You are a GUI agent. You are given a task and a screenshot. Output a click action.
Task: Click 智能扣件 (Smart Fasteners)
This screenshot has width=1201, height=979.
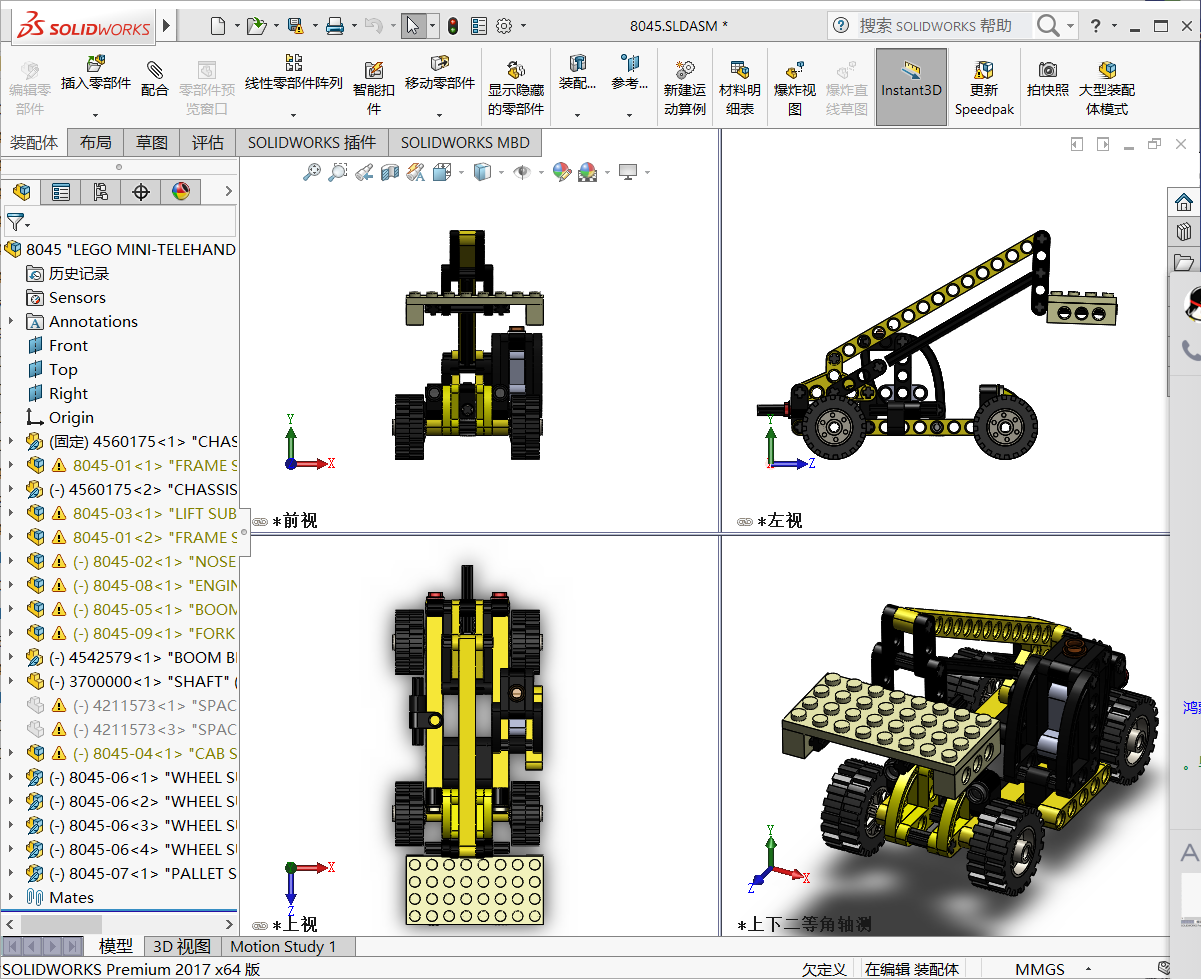click(374, 88)
